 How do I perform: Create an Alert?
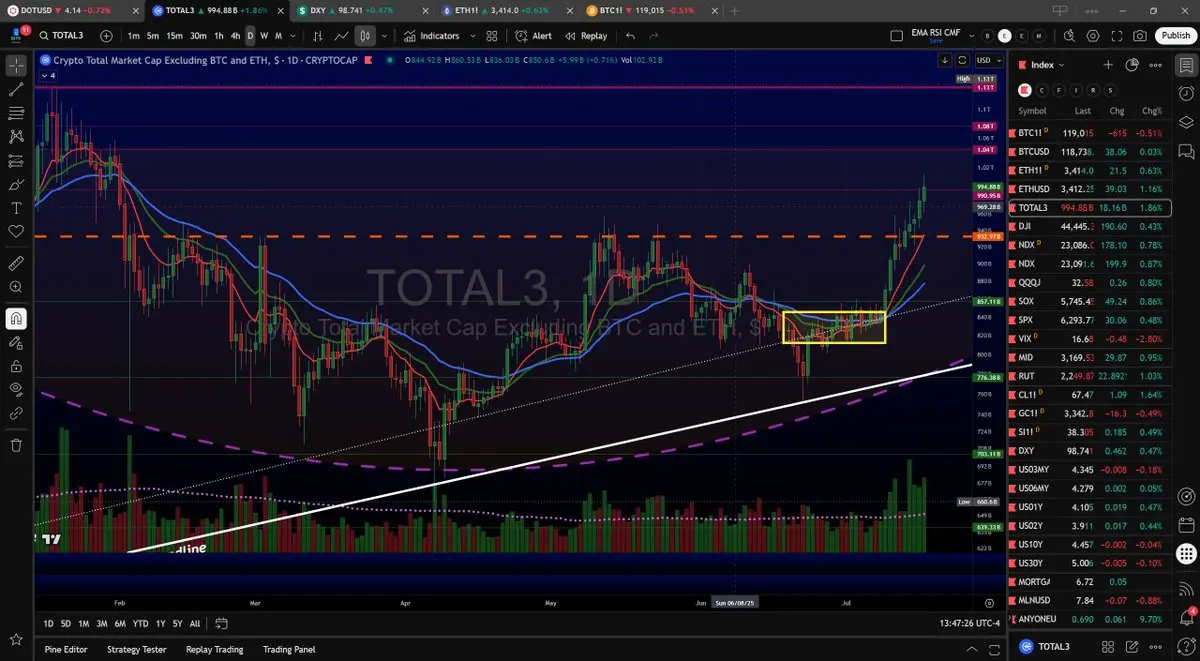(534, 36)
